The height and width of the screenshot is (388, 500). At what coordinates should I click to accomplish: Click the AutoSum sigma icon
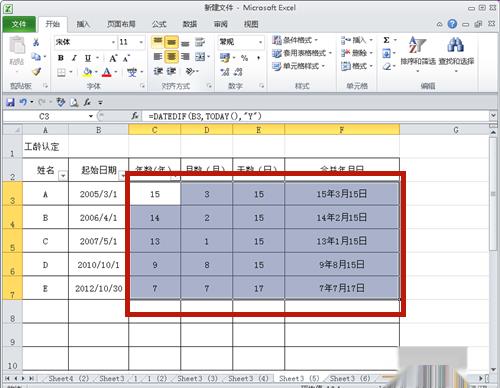386,40
